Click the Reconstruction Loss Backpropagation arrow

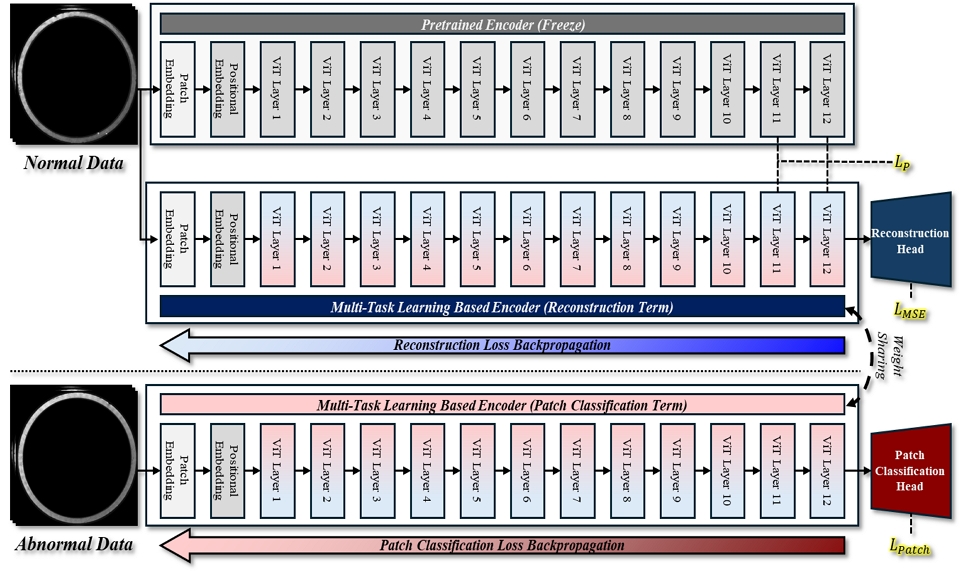(x=503, y=346)
